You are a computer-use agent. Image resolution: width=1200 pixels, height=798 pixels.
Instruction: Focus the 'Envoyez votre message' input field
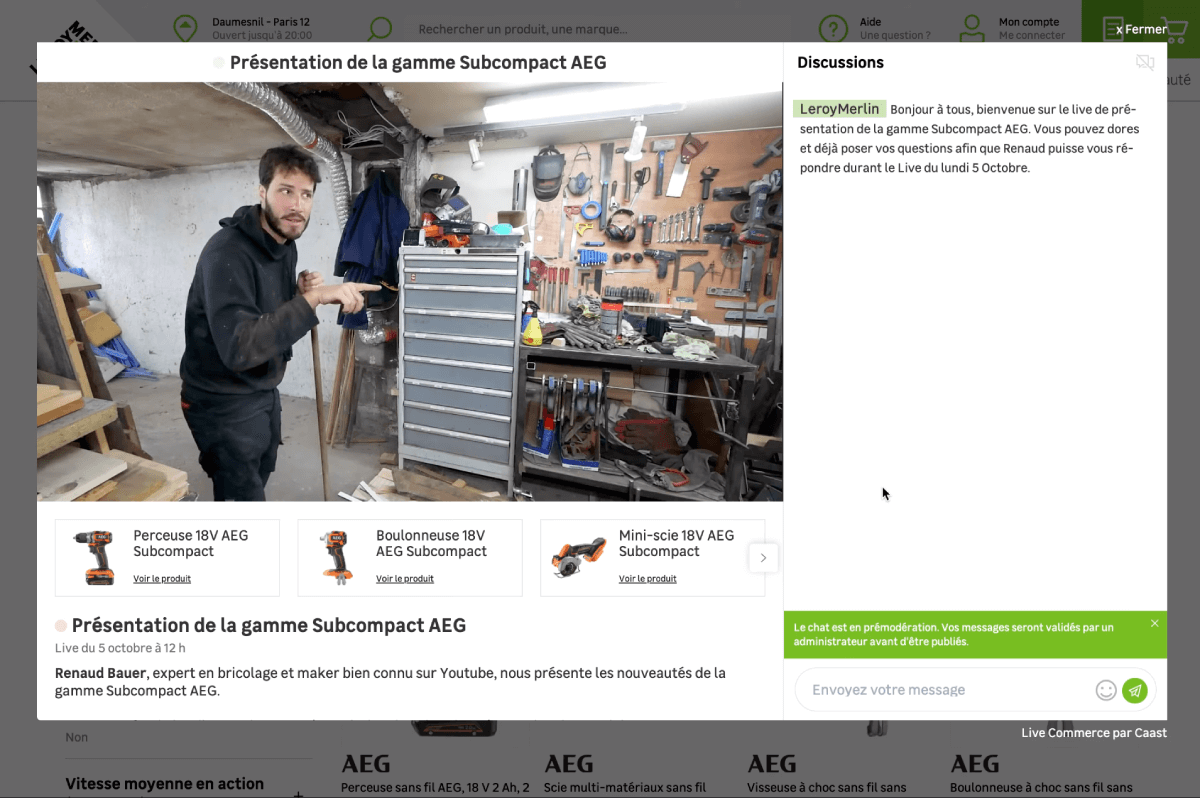pos(945,690)
